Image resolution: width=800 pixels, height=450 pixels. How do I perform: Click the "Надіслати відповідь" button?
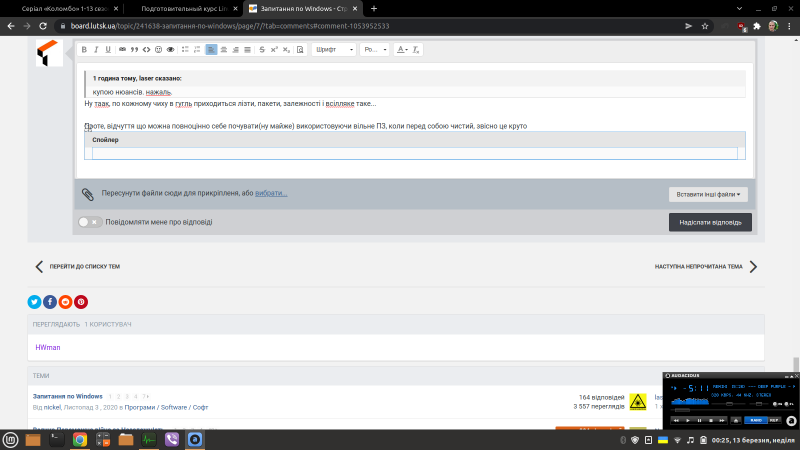click(709, 222)
